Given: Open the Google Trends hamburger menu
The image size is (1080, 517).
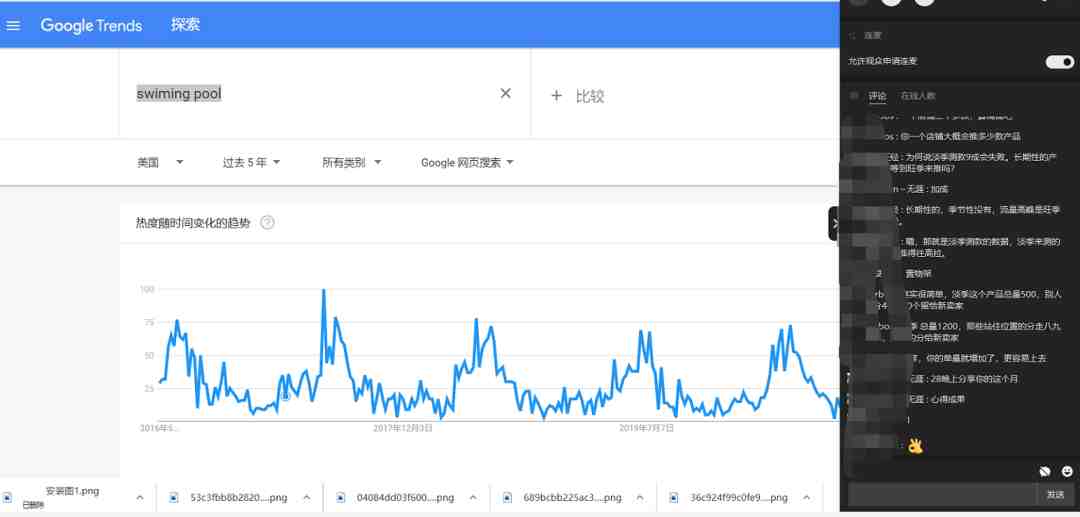Looking at the screenshot, I should pyautogui.click(x=12, y=25).
